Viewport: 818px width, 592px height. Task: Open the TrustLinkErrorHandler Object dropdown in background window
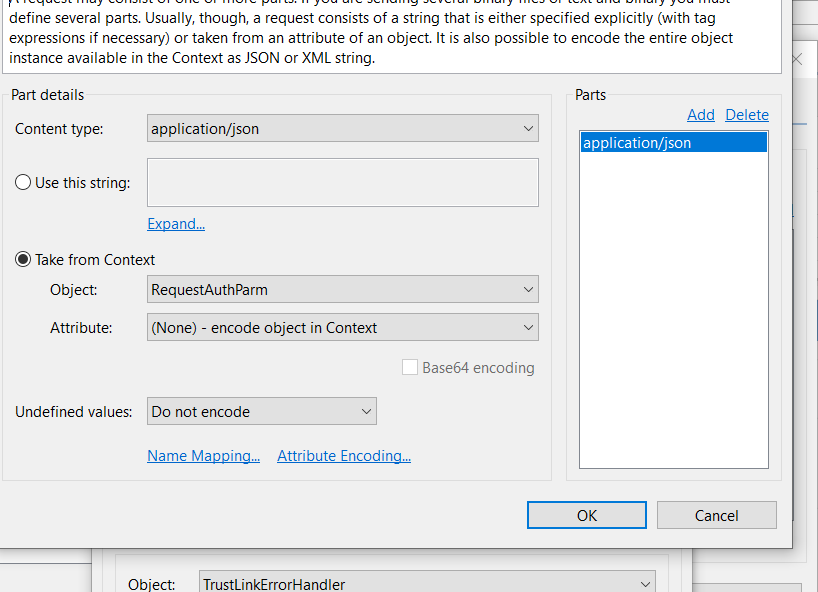427,583
